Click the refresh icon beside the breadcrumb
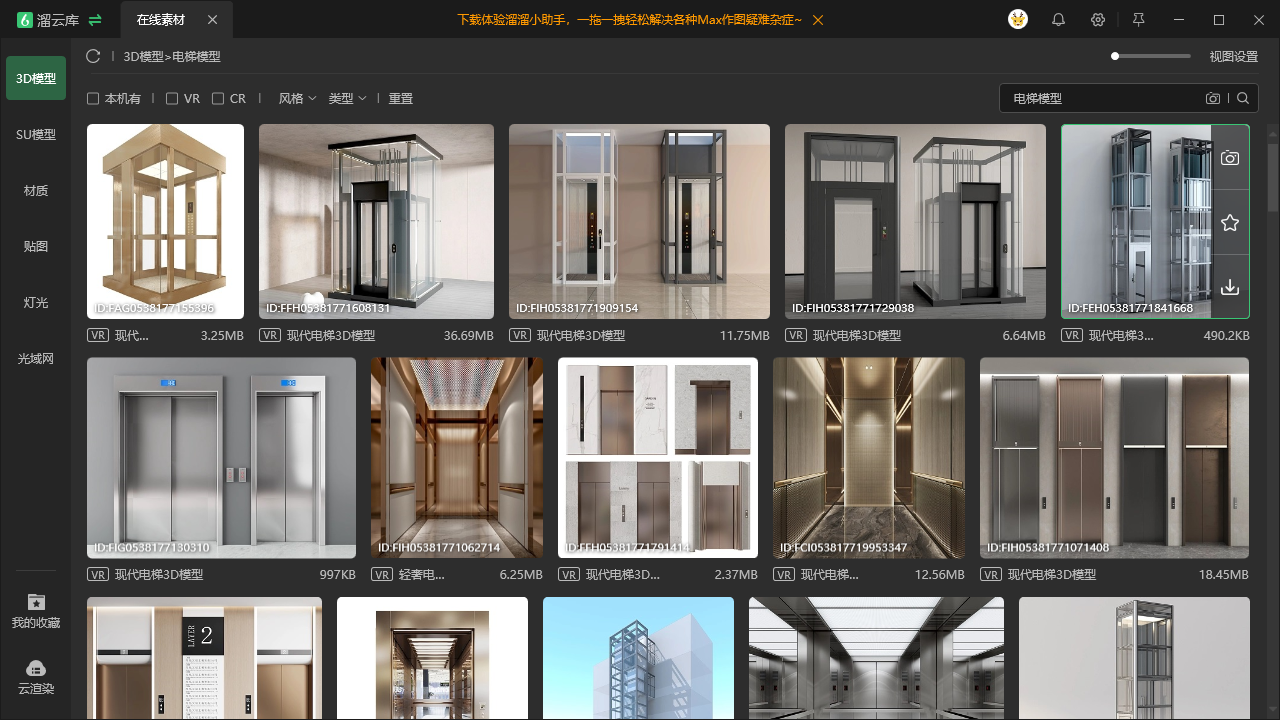1280x720 pixels. [x=93, y=56]
